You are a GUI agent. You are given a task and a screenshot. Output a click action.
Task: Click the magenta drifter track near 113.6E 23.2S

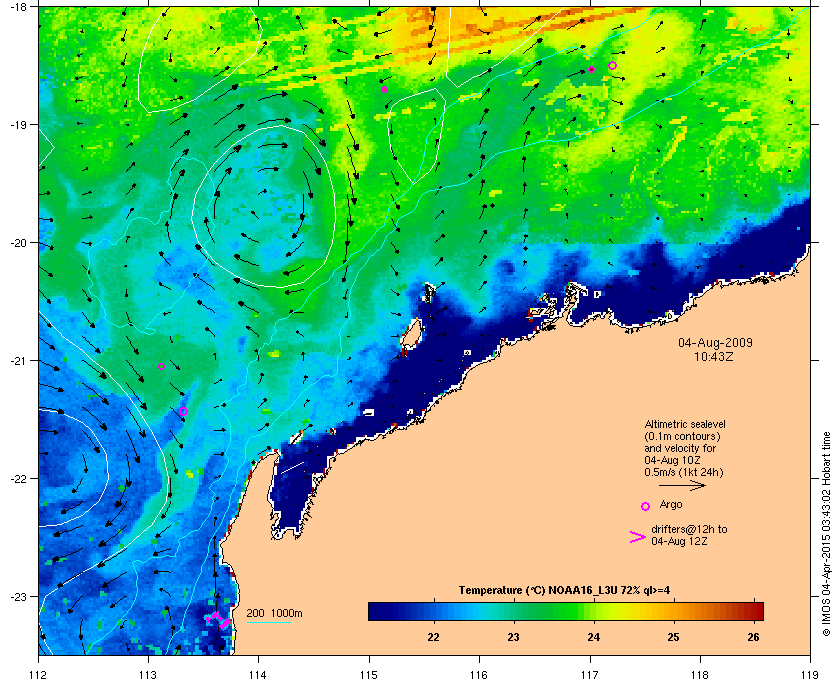tap(218, 621)
